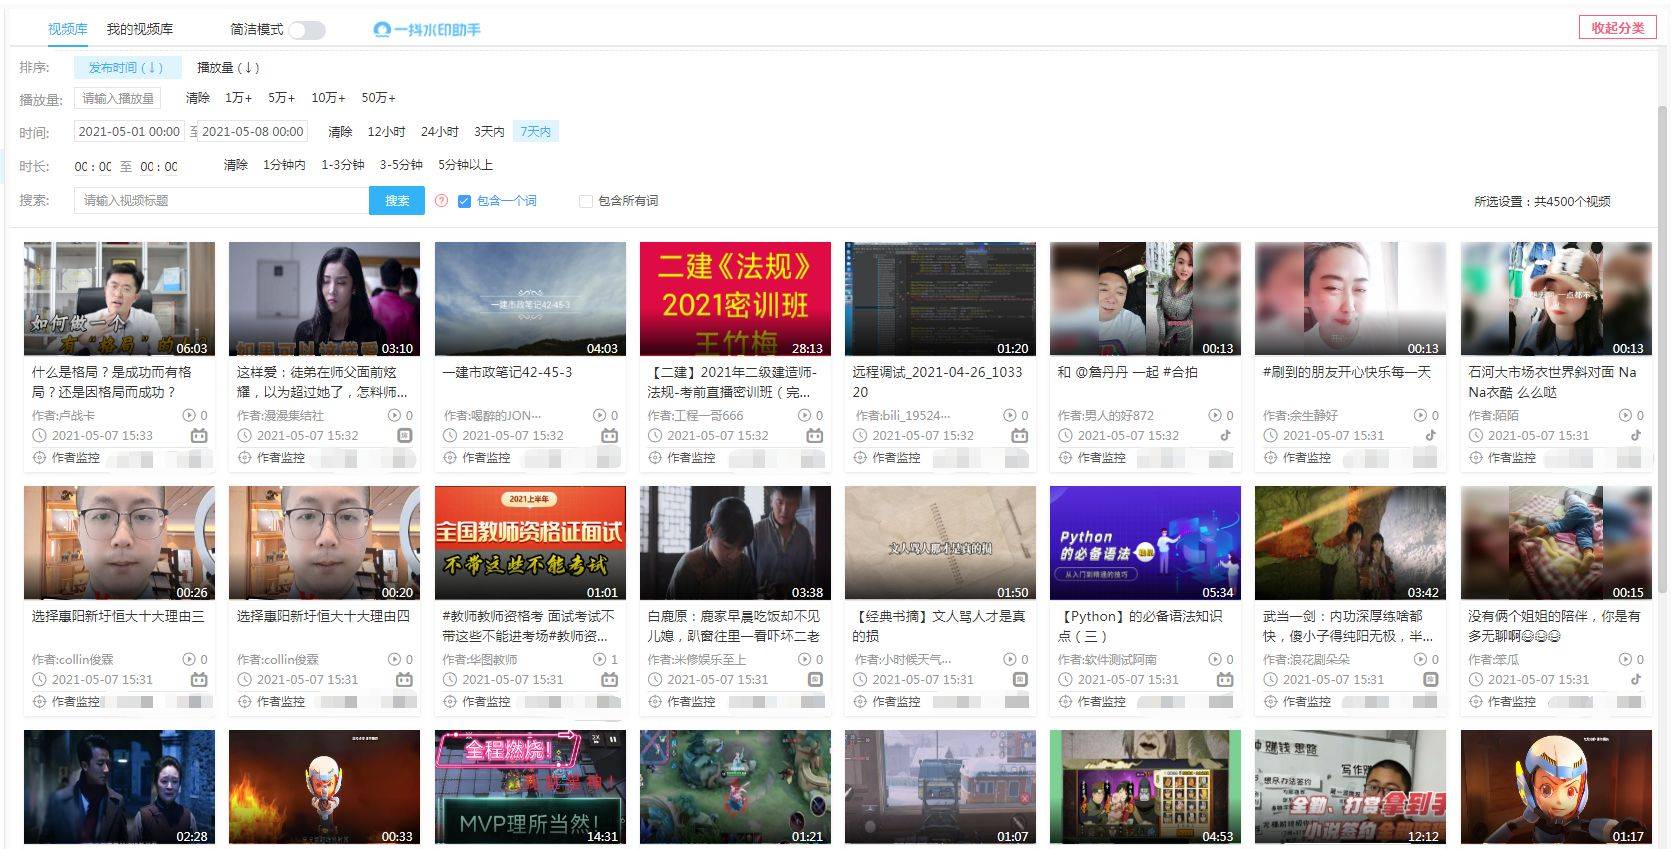Click Douyin icon on 没有俩个姐姐的陪伴 card
Viewport: 1671px width, 849px height.
coord(1635,679)
